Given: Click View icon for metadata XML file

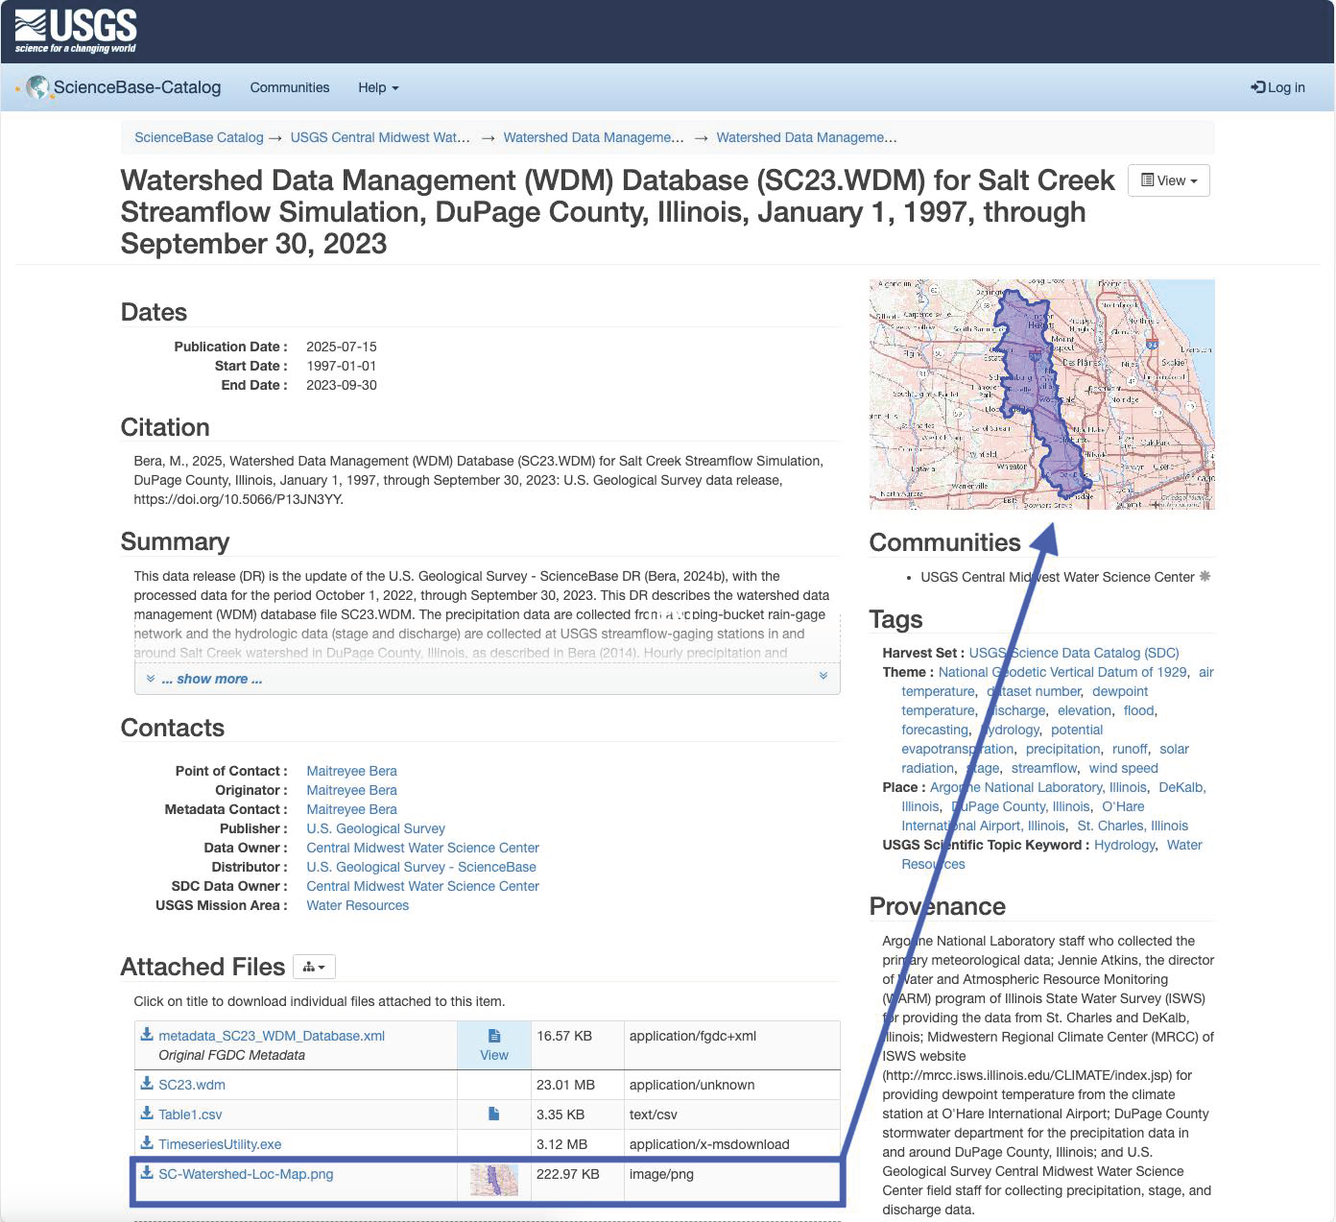Looking at the screenshot, I should (494, 1045).
